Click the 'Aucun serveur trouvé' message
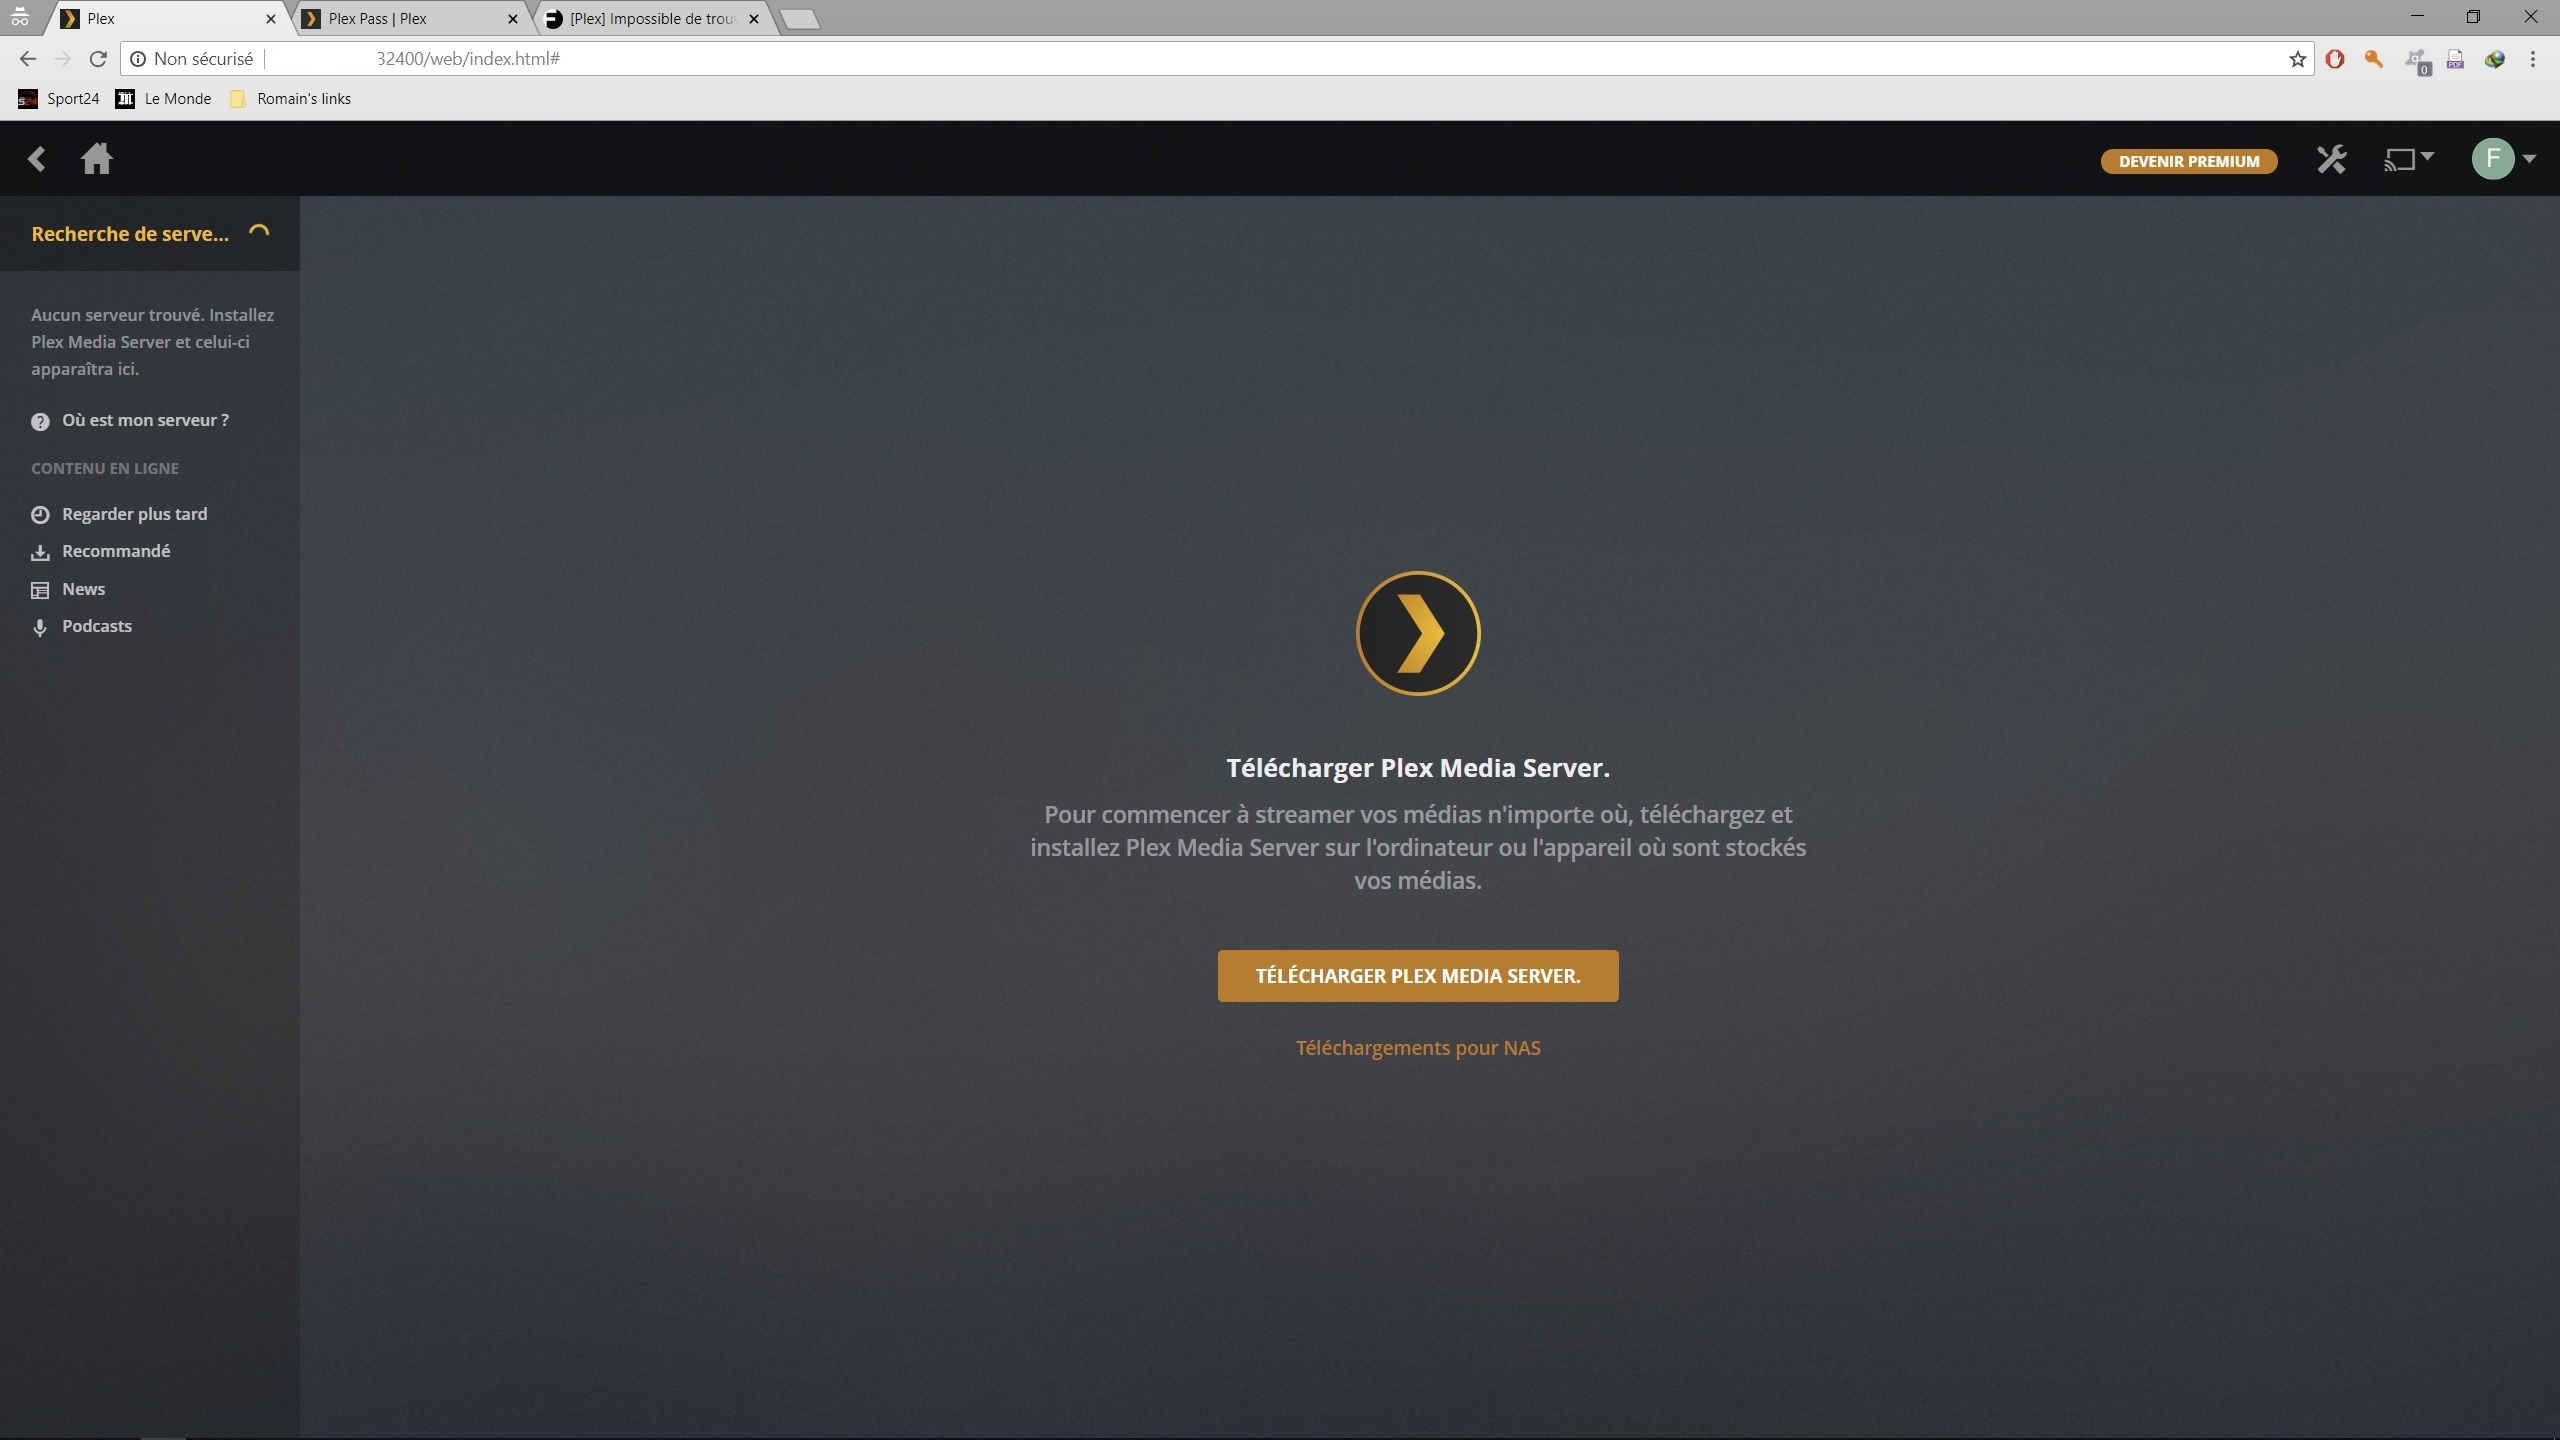This screenshot has width=2560, height=1440. (152, 342)
